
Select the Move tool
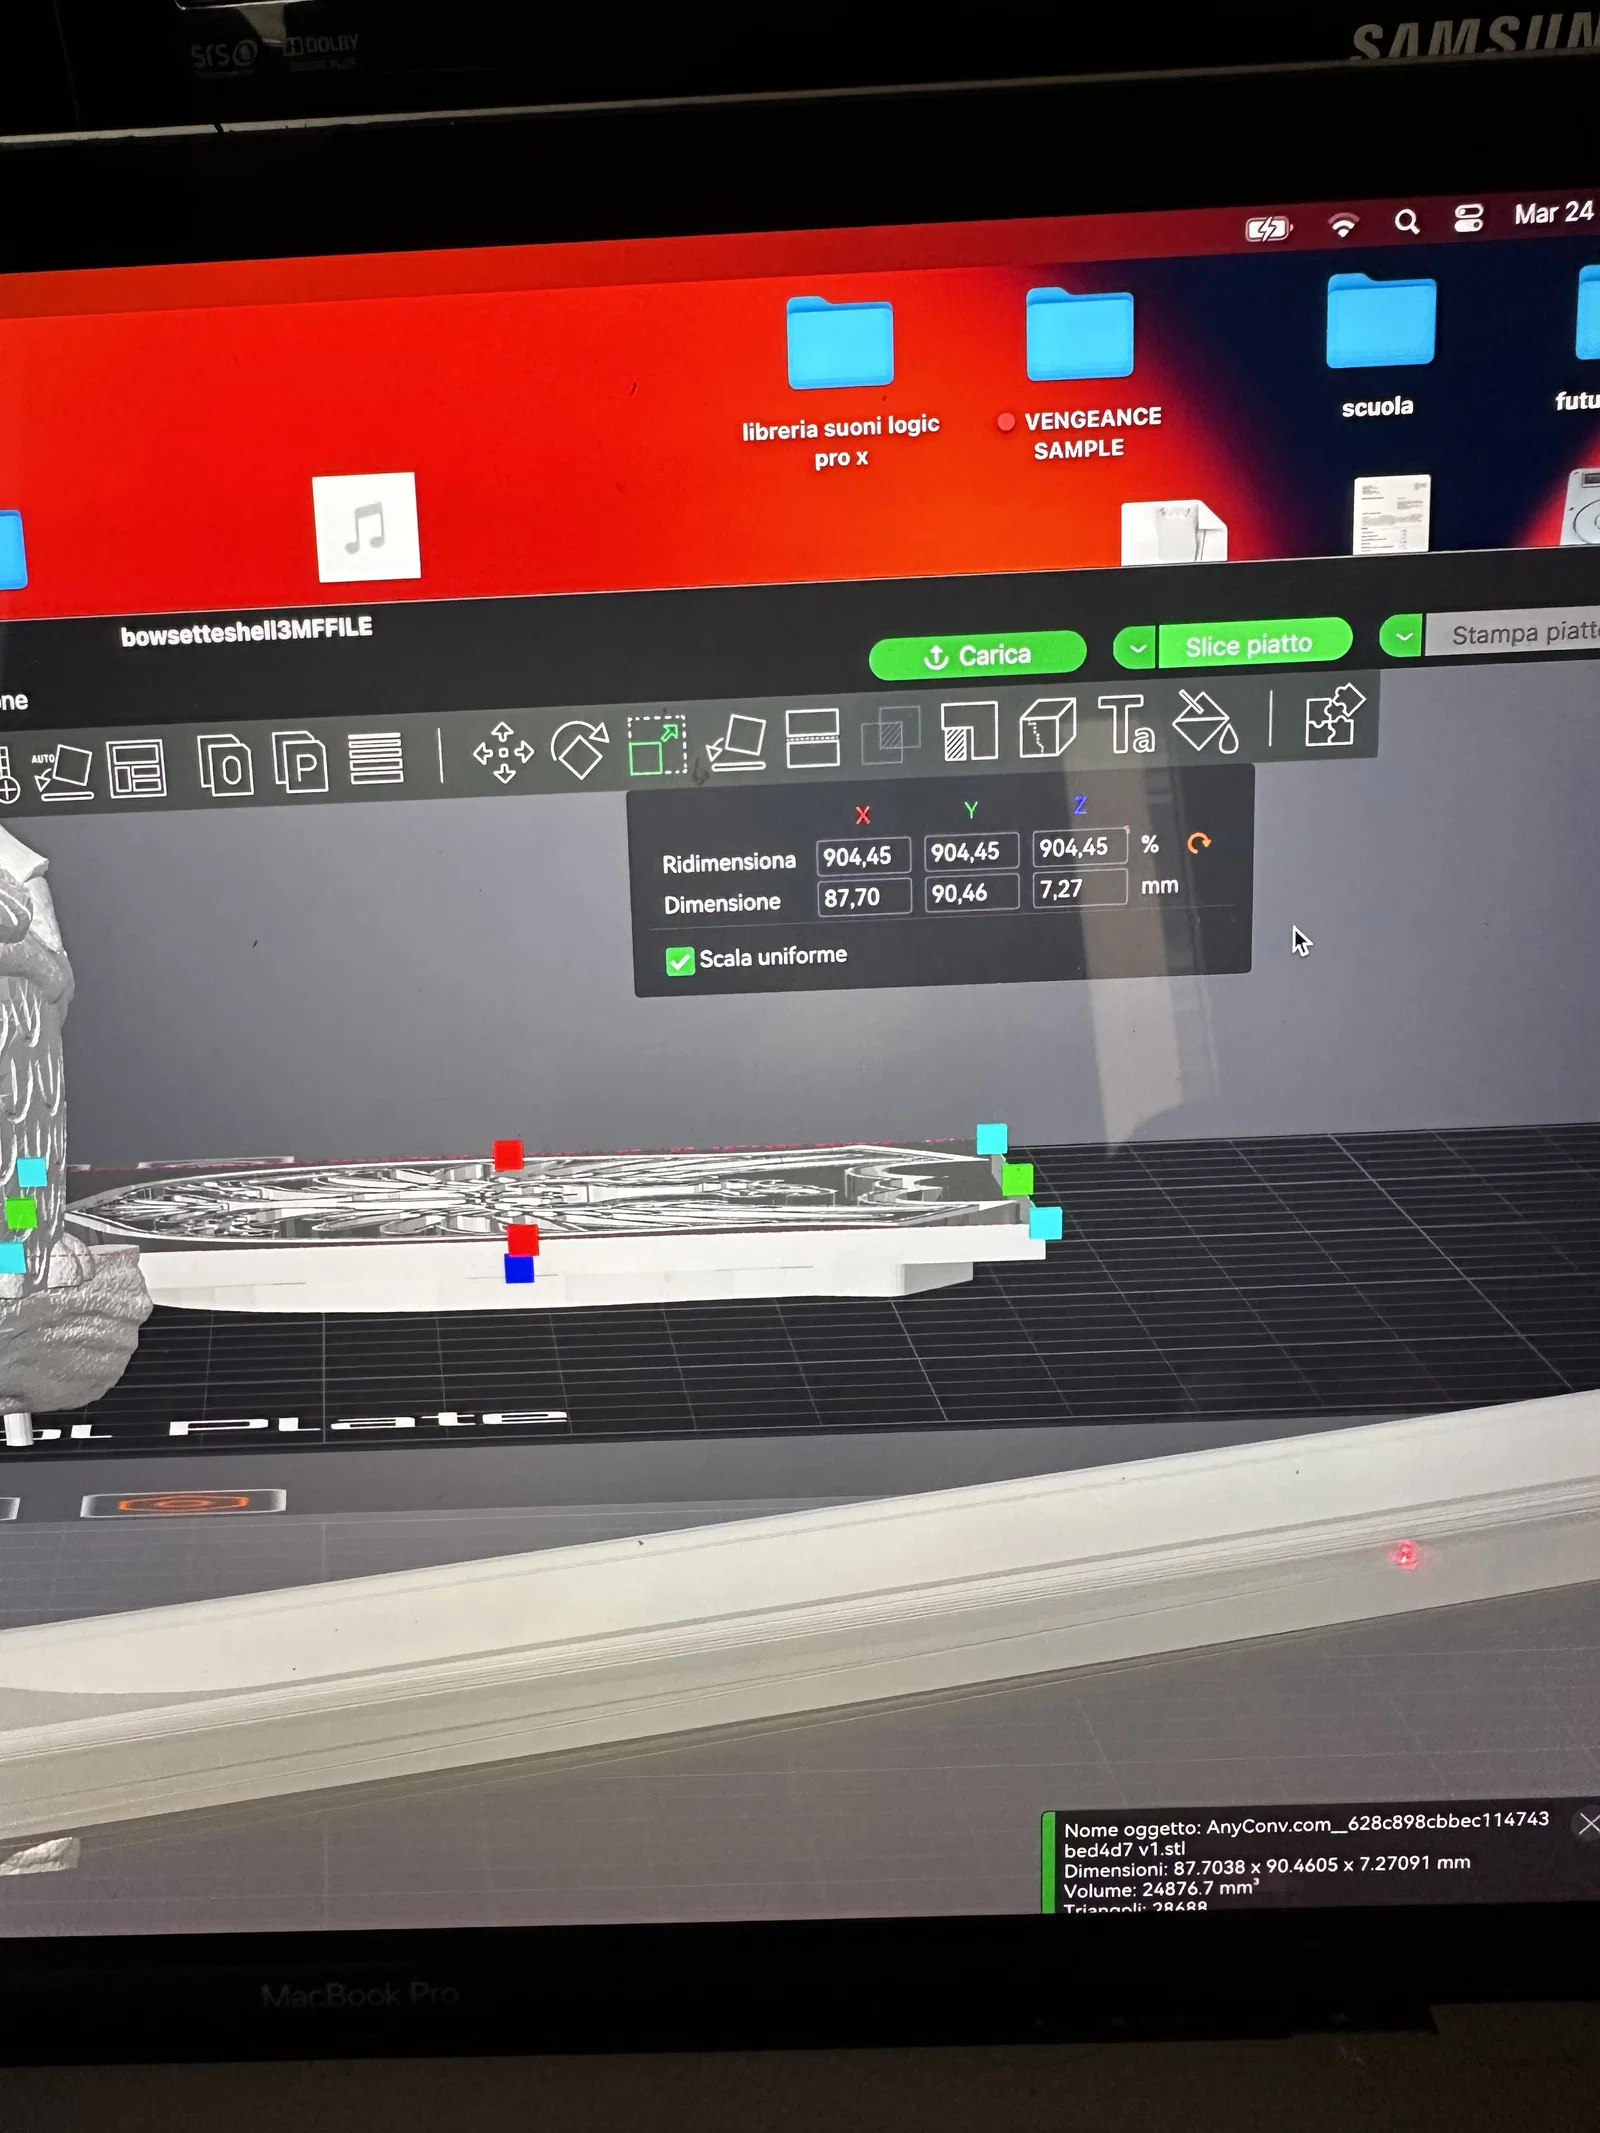(503, 752)
